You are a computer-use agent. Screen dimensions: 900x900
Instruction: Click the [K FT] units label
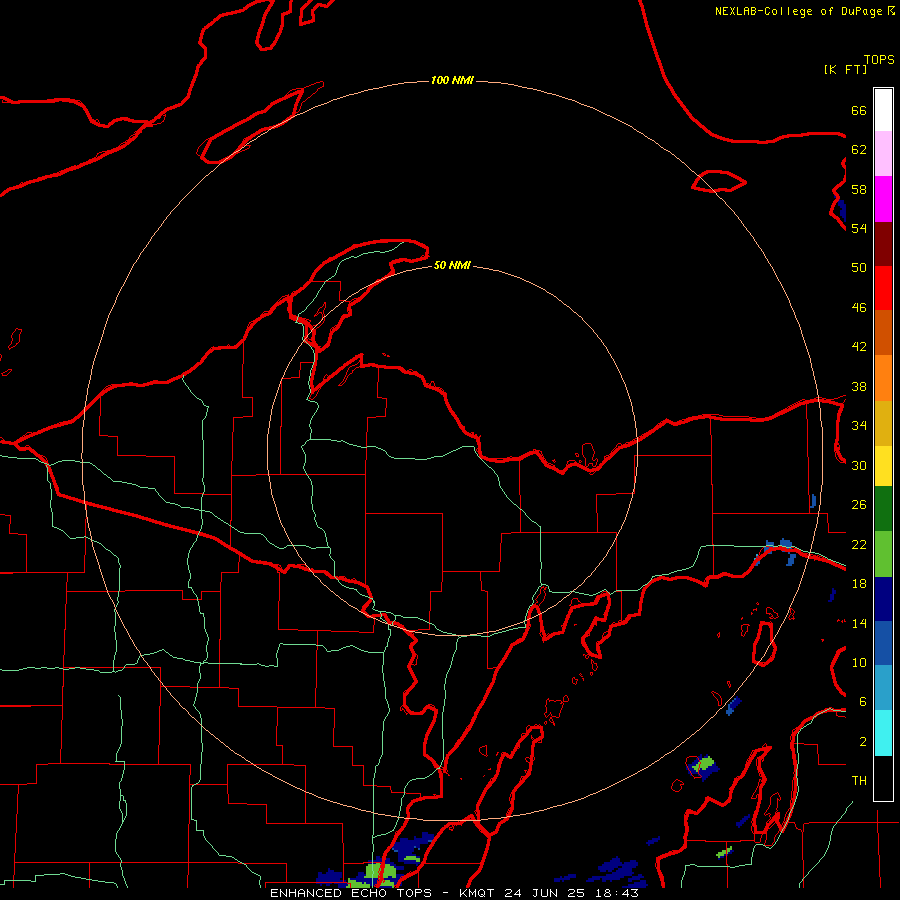tap(845, 69)
